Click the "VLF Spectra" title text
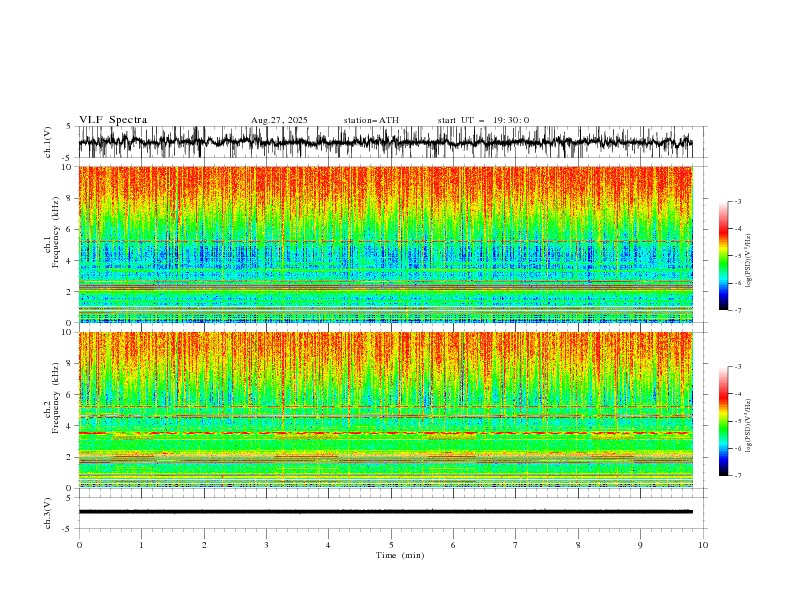792x612 pixels. pyautogui.click(x=113, y=120)
